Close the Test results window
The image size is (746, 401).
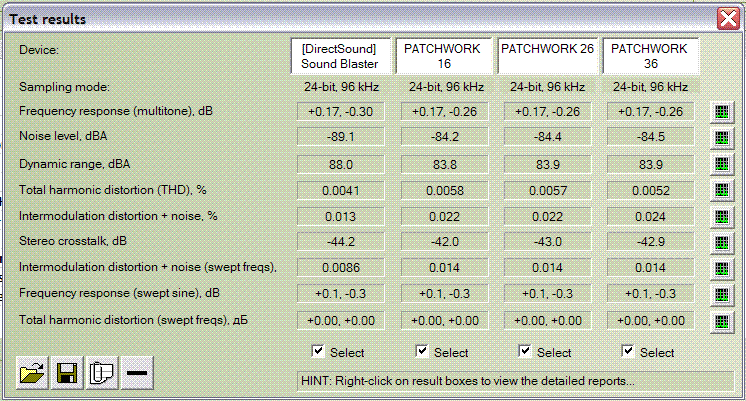728,19
